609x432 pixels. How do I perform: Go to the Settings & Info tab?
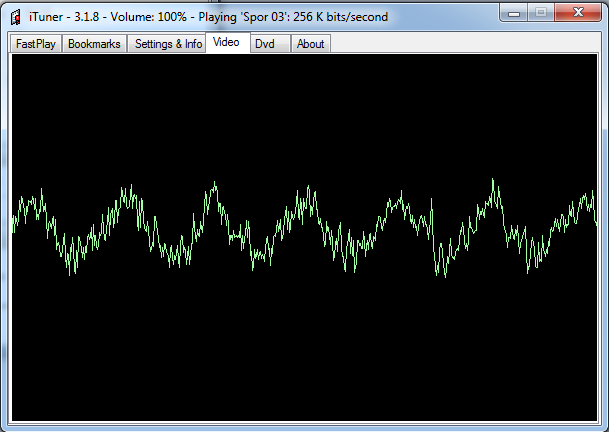click(168, 44)
